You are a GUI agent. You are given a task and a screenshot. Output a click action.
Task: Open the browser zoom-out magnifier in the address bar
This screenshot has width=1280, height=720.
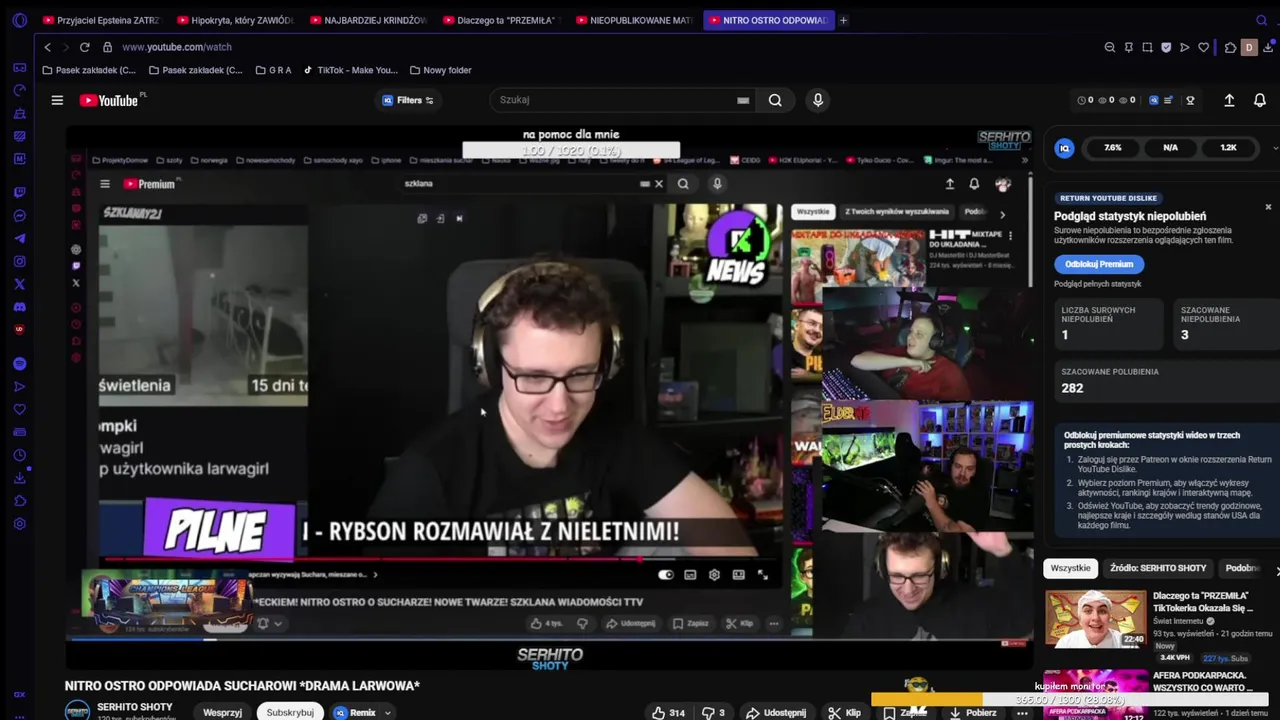1110,47
